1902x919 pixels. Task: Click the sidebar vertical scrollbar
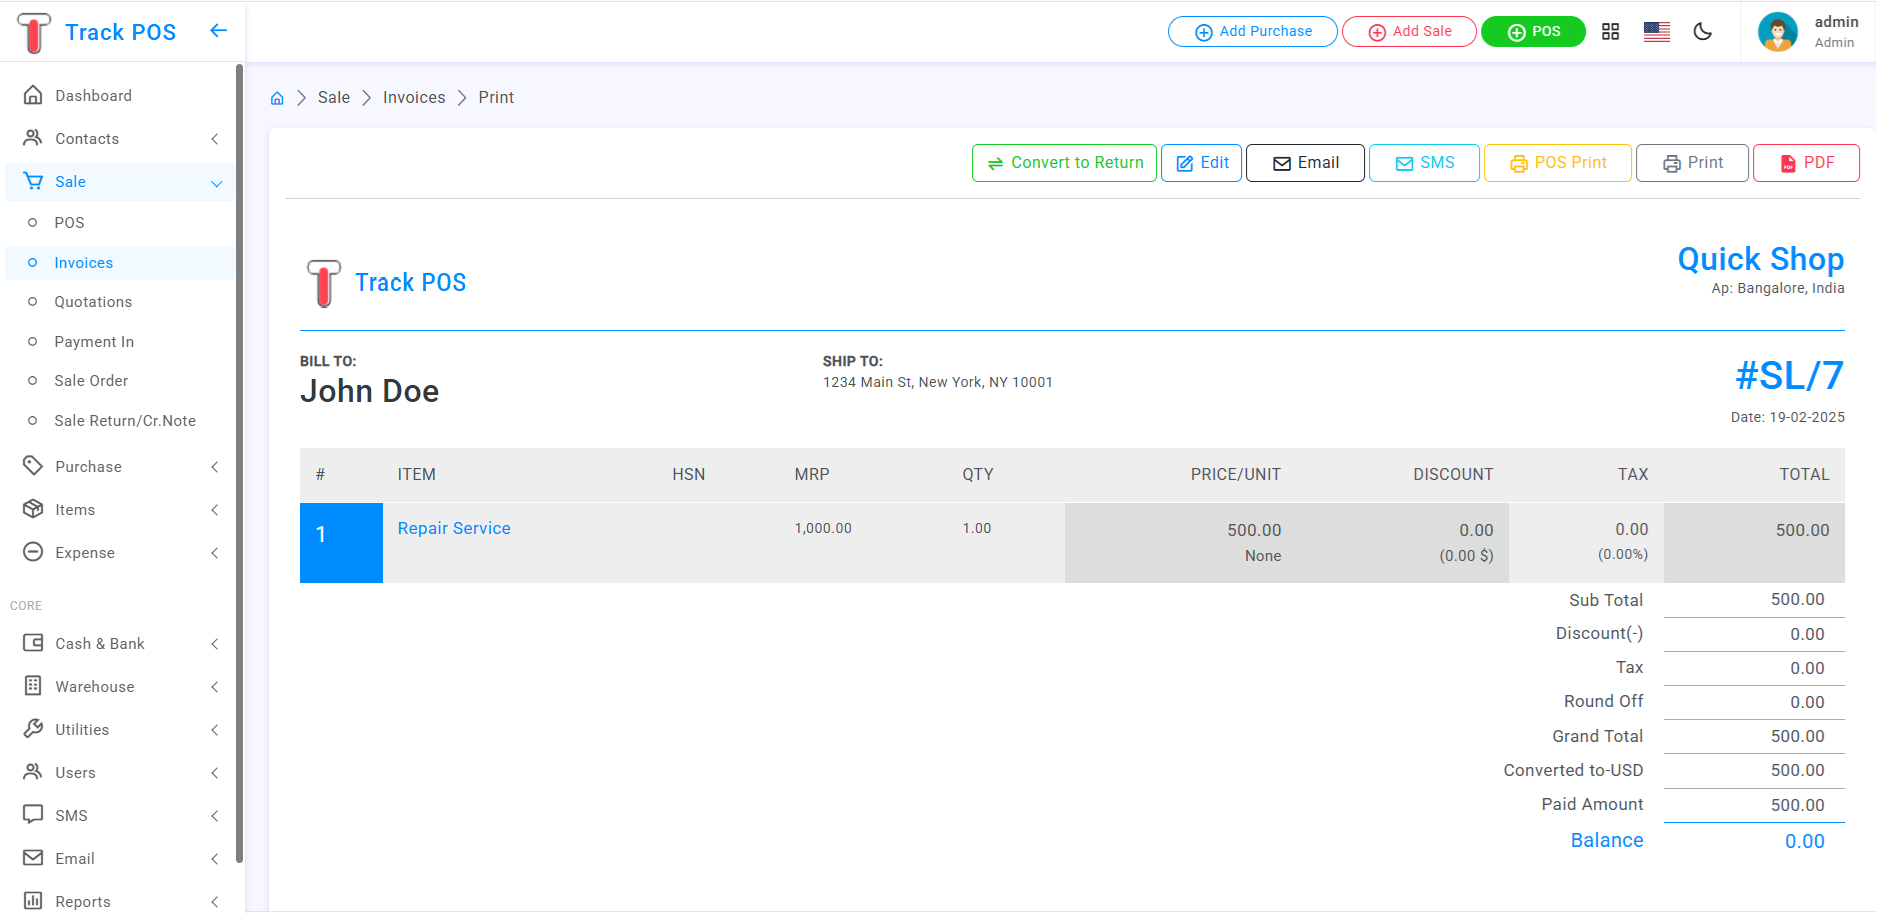point(239,460)
